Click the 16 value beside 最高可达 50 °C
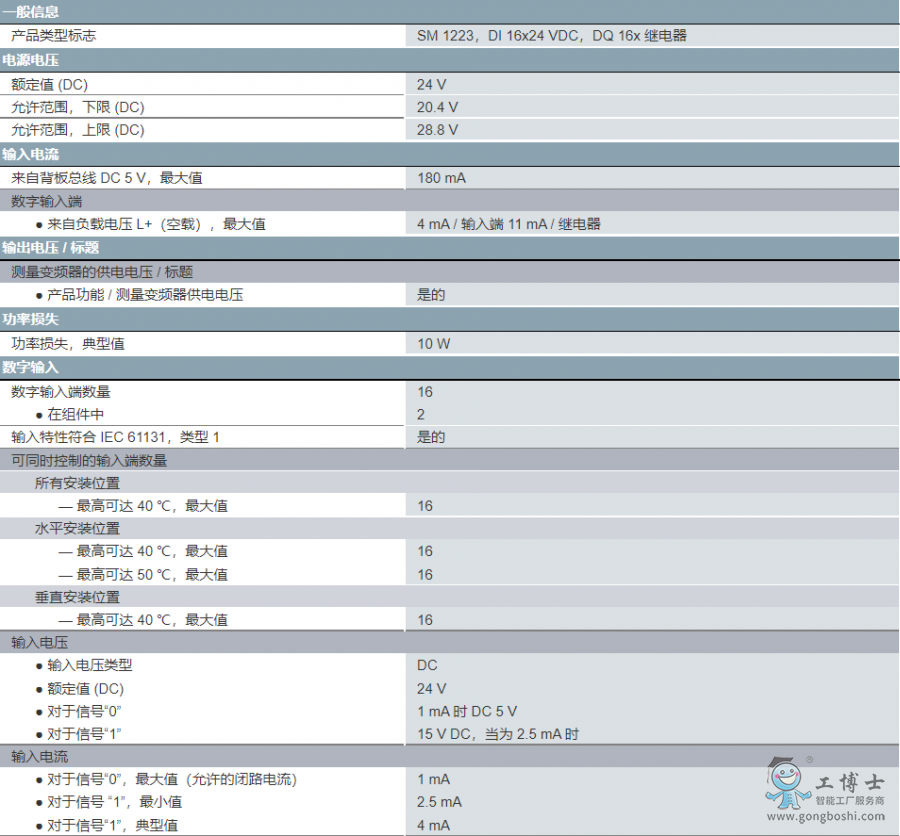The width and height of the screenshot is (900, 836). pos(425,574)
